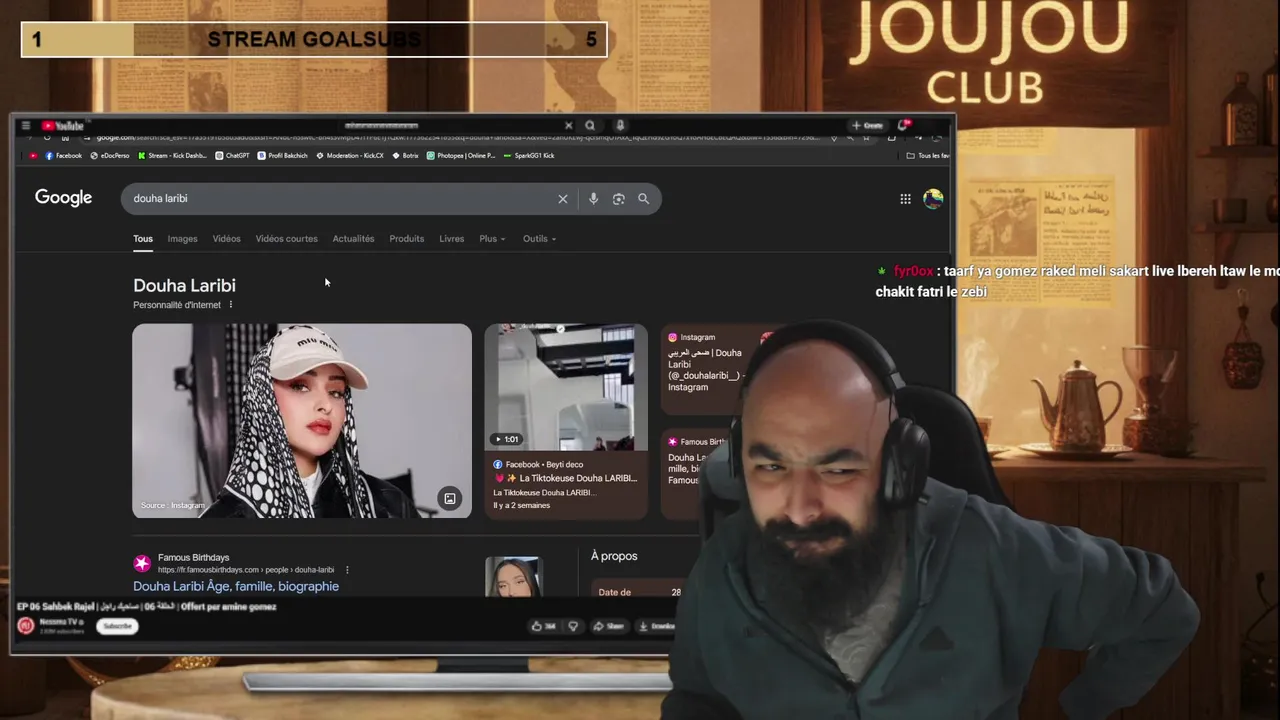Image resolution: width=1280 pixels, height=720 pixels.
Task: Open La Tiktokeuse Douha LARIBI Facebook result
Action: point(565,478)
